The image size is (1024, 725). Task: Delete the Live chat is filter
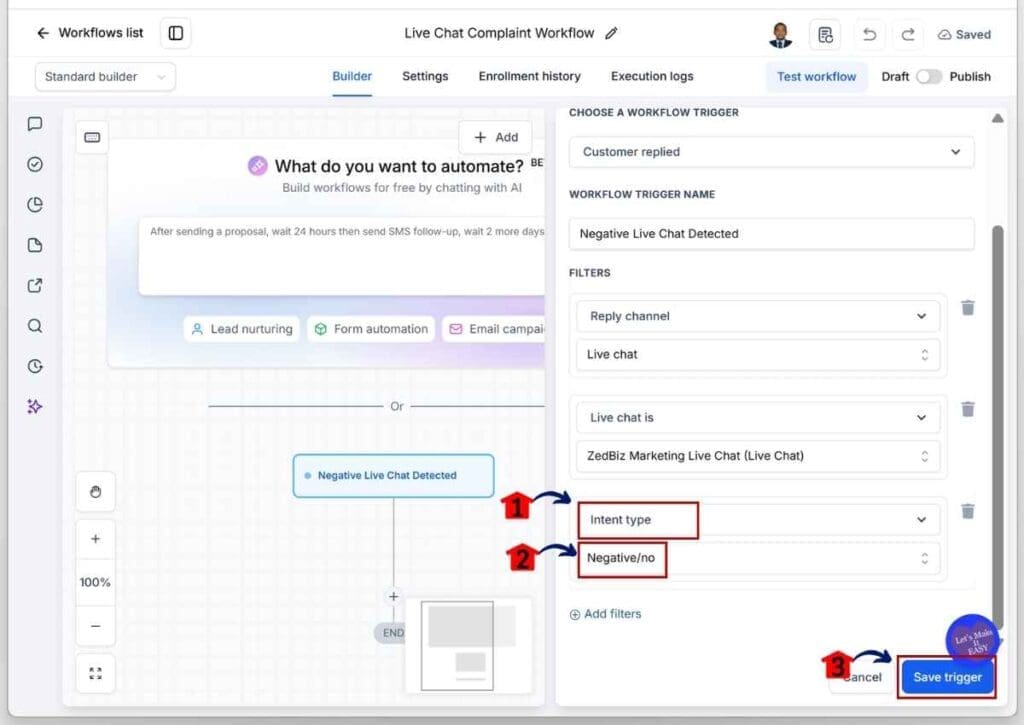pyautogui.click(x=968, y=410)
